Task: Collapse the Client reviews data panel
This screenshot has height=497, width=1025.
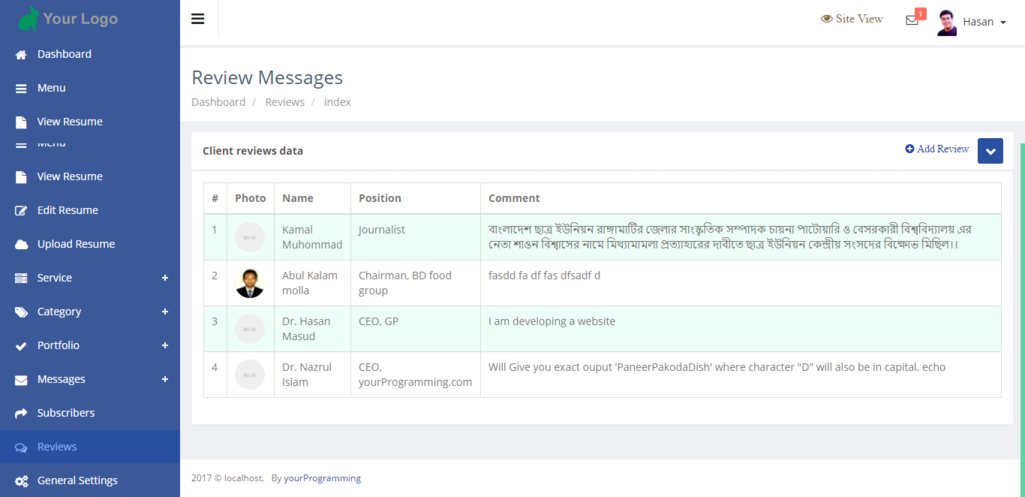Action: (990, 151)
